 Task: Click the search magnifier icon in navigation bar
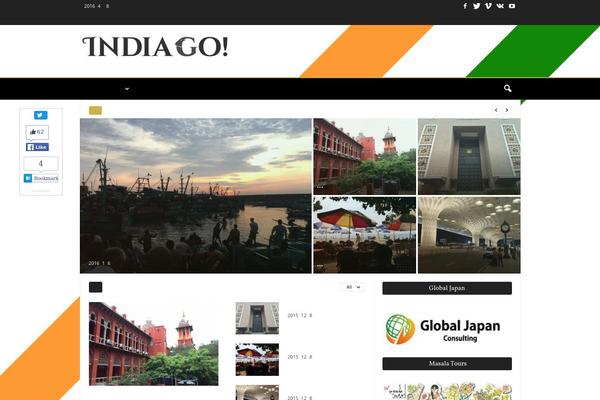(x=507, y=88)
